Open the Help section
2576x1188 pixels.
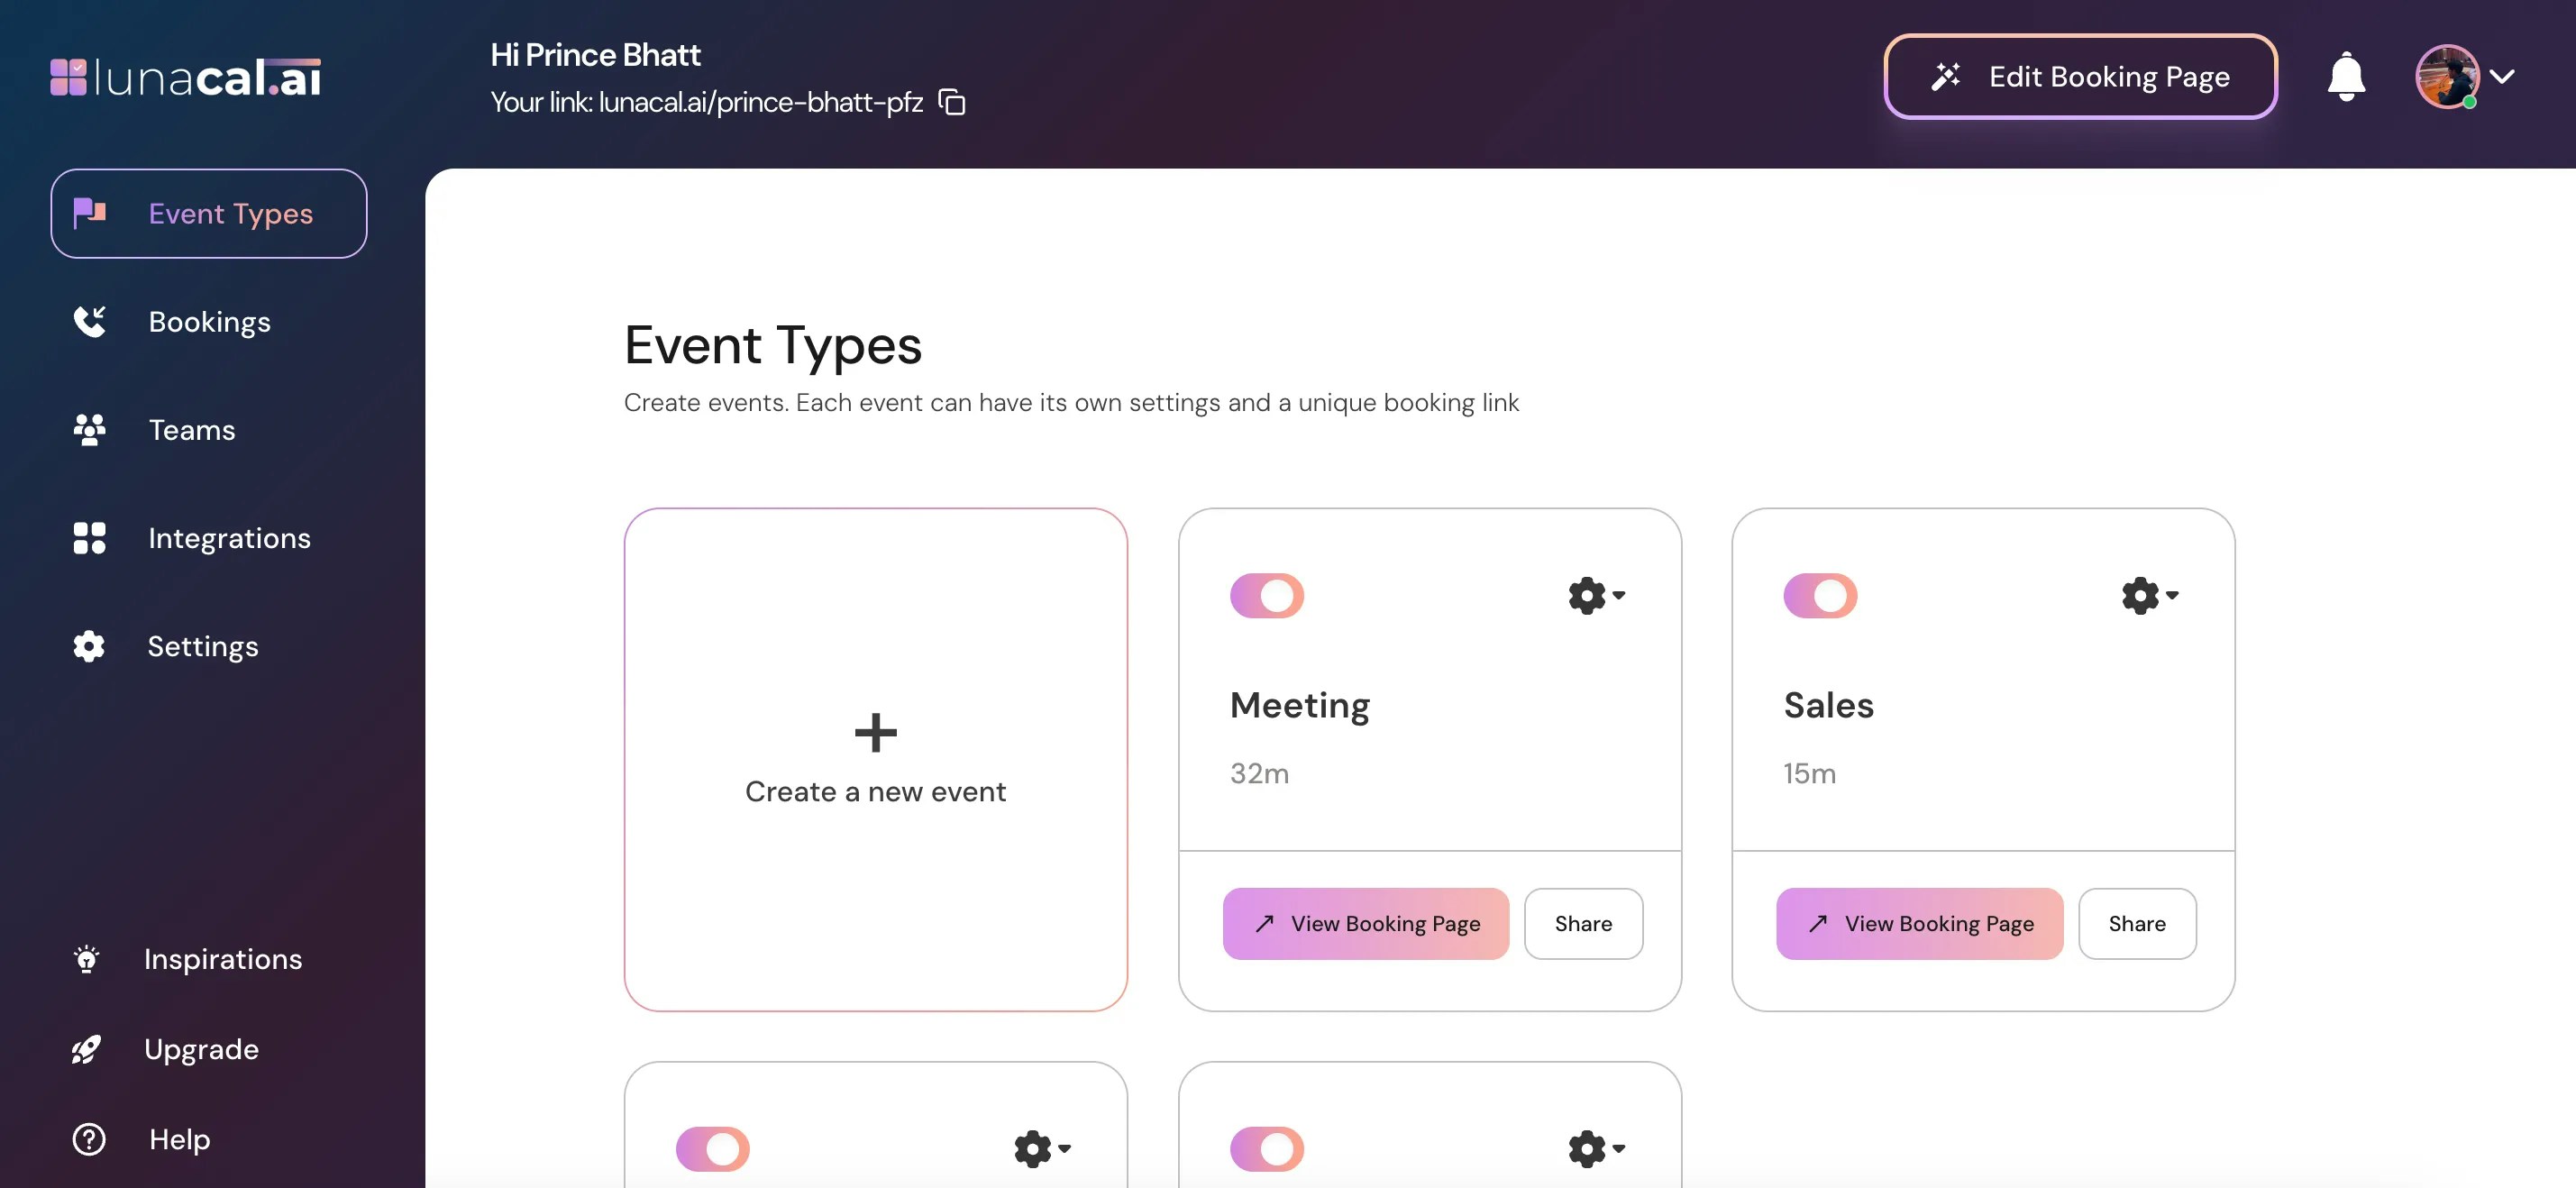point(179,1139)
